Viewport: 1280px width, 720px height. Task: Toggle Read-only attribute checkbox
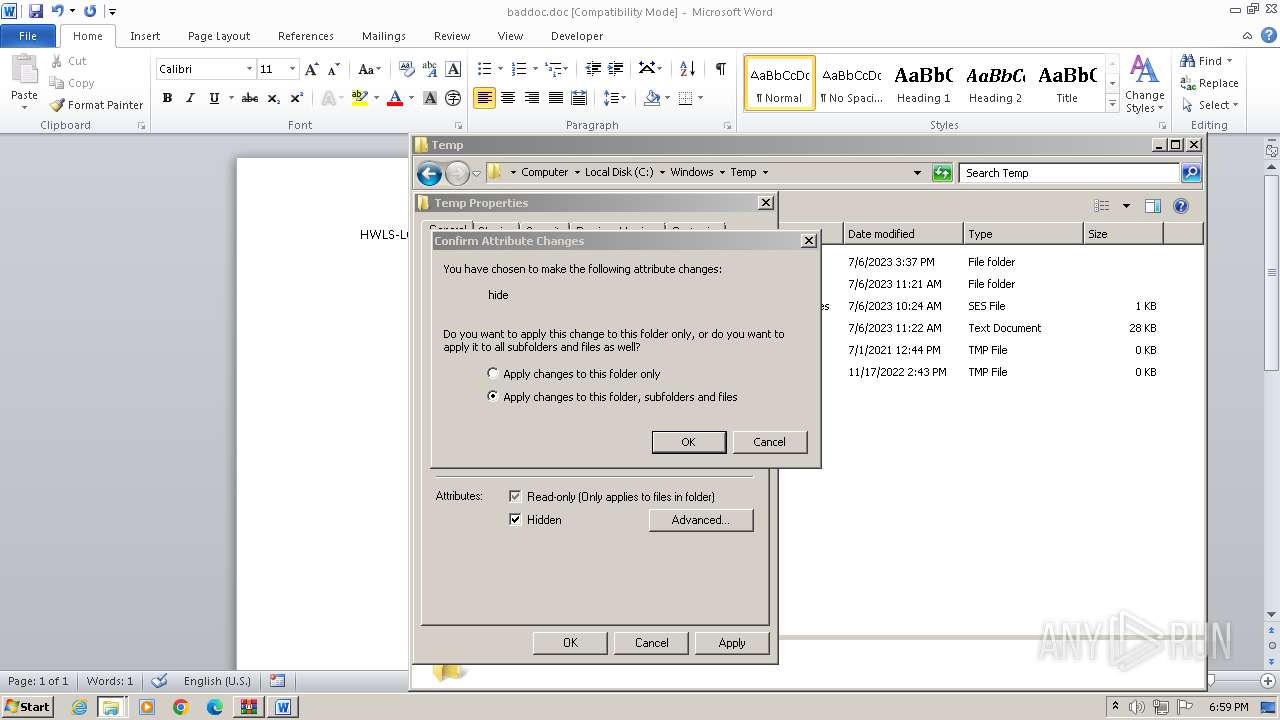(x=515, y=496)
